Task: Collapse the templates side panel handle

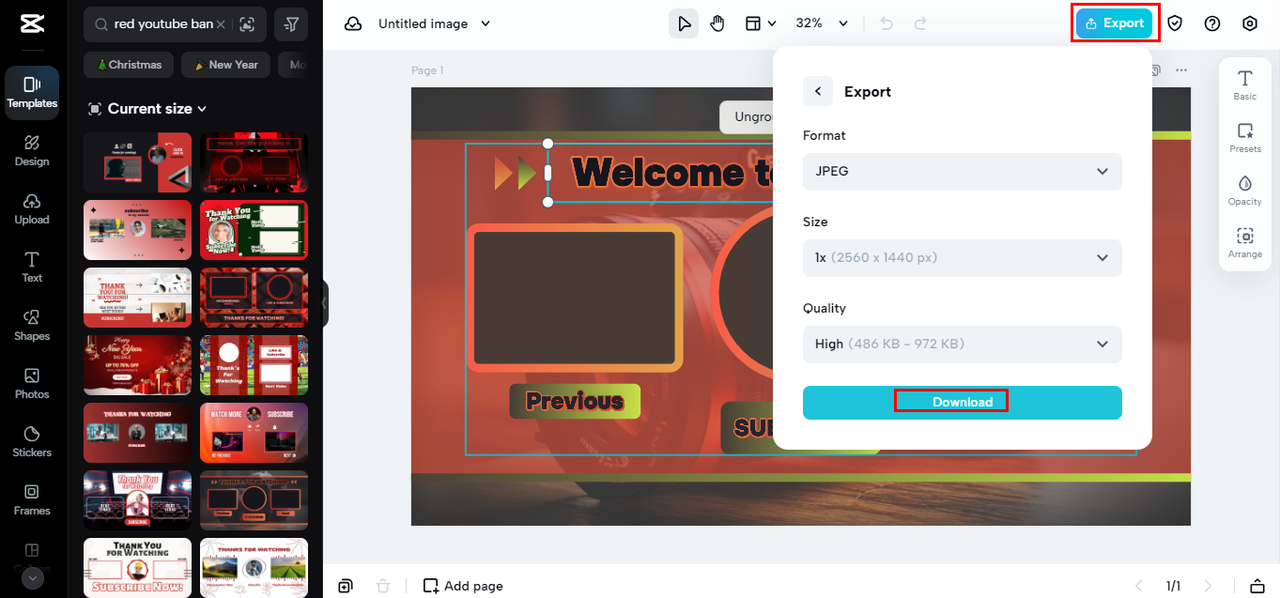Action: (324, 304)
